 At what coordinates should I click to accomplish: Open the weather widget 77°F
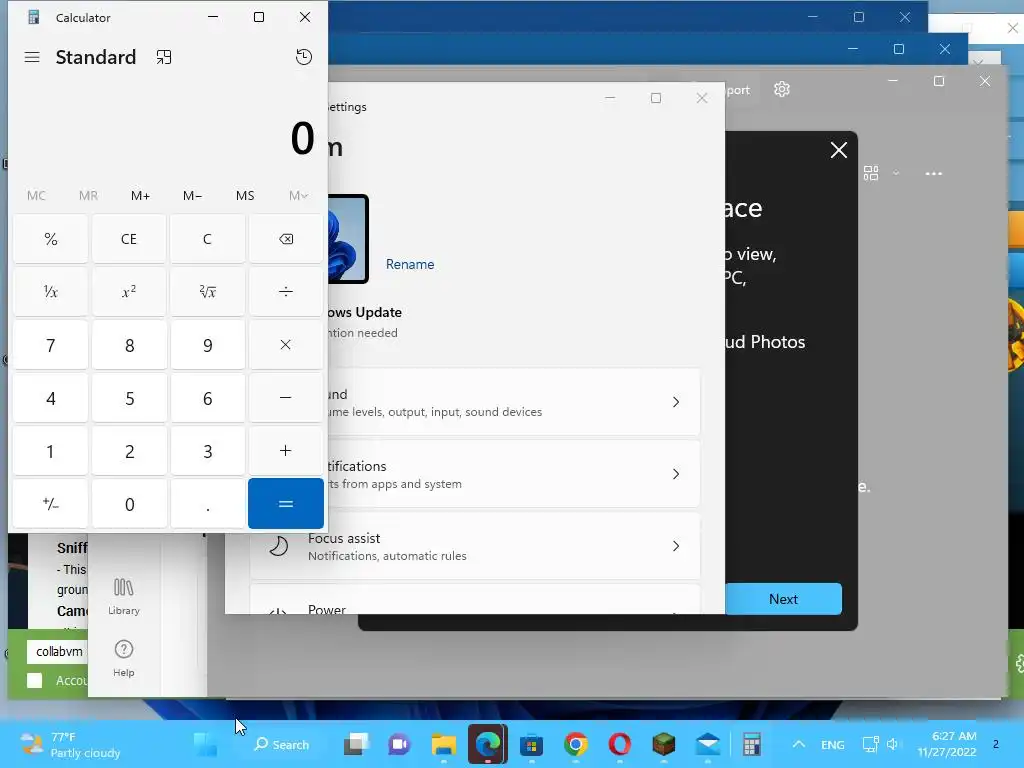point(71,744)
